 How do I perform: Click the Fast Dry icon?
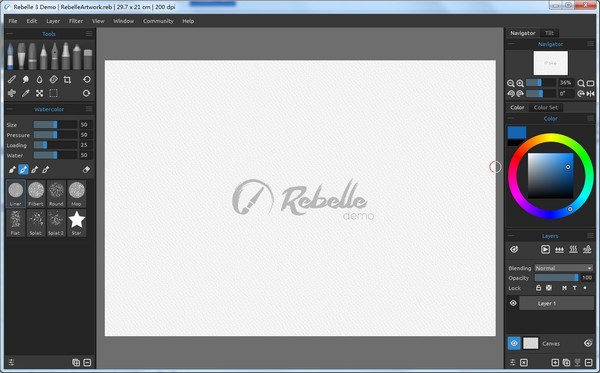(x=587, y=250)
